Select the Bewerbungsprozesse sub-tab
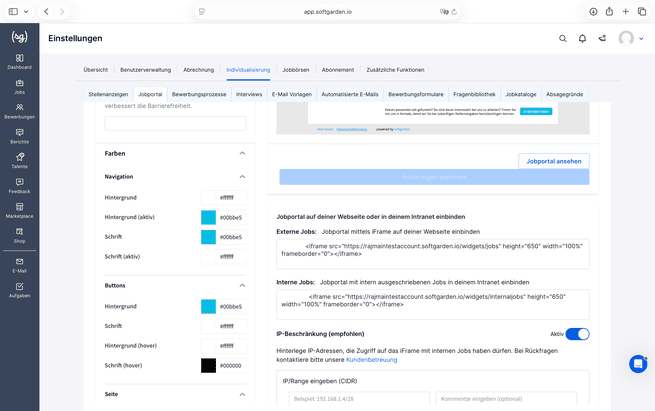The image size is (655, 411). pyautogui.click(x=199, y=94)
